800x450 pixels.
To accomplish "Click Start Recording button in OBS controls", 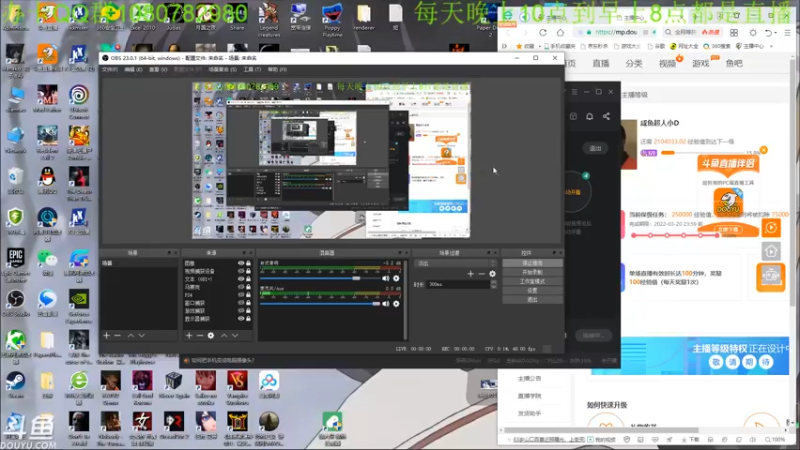I will 533,272.
